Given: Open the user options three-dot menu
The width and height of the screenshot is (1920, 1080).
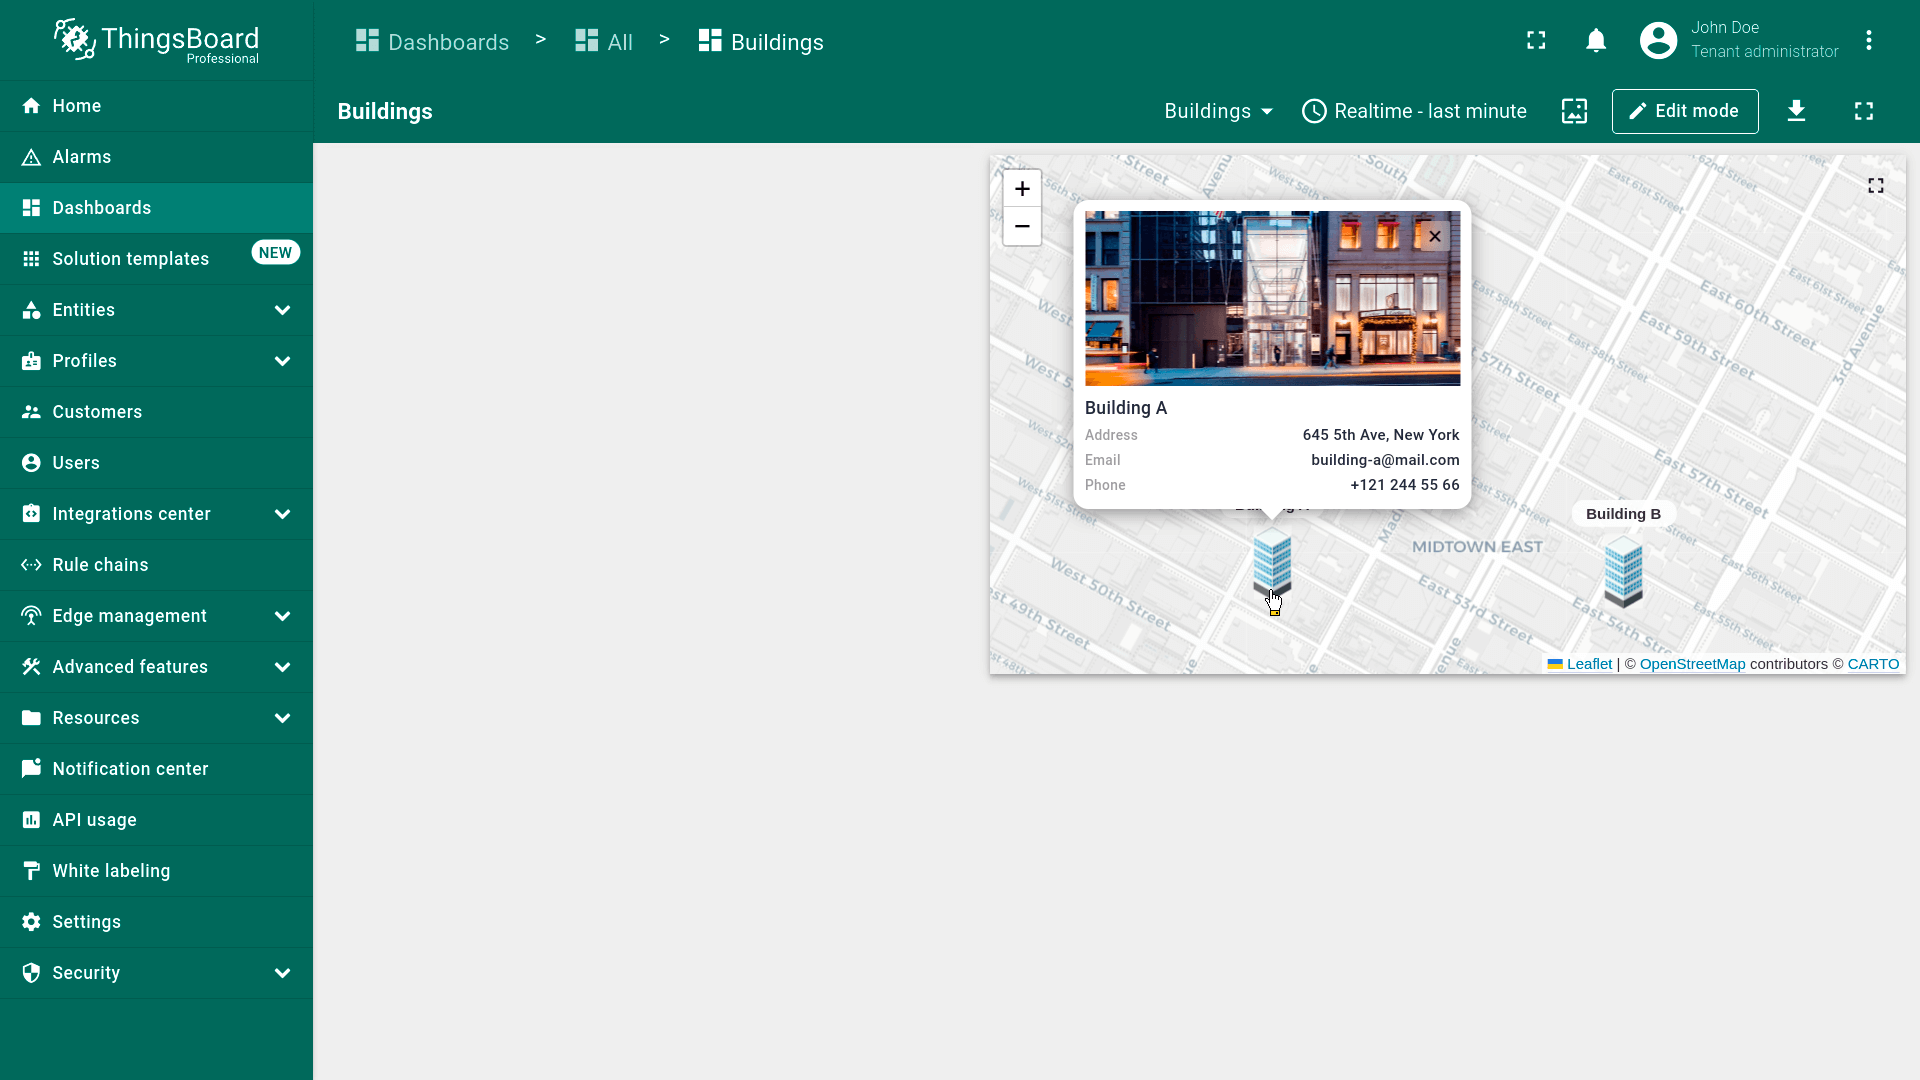Looking at the screenshot, I should point(1868,41).
